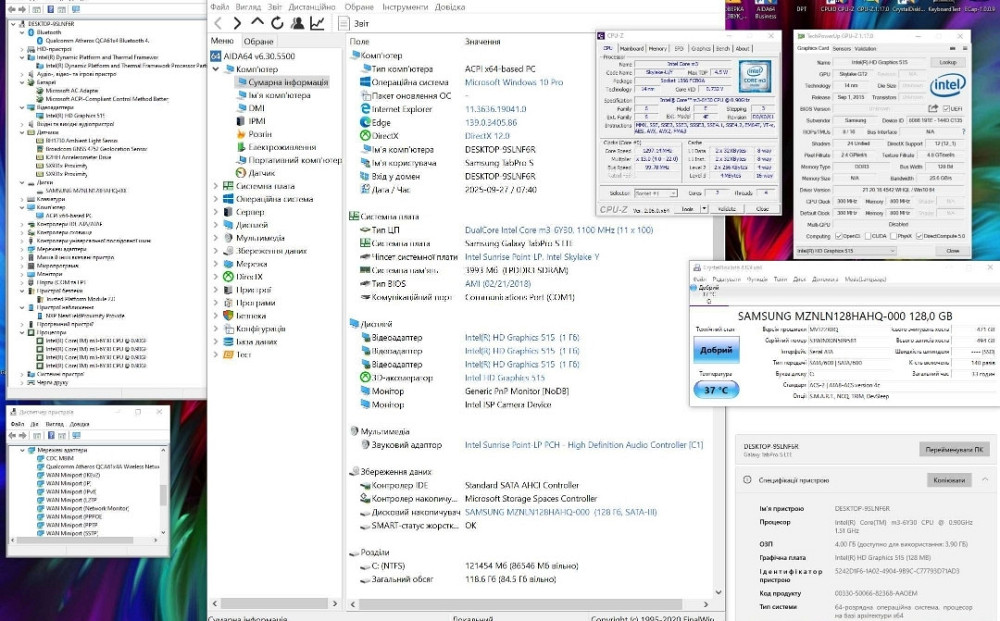Click the Lookup button in GPU-Z
The height and width of the screenshot is (621, 1000).
pyautogui.click(x=947, y=62)
